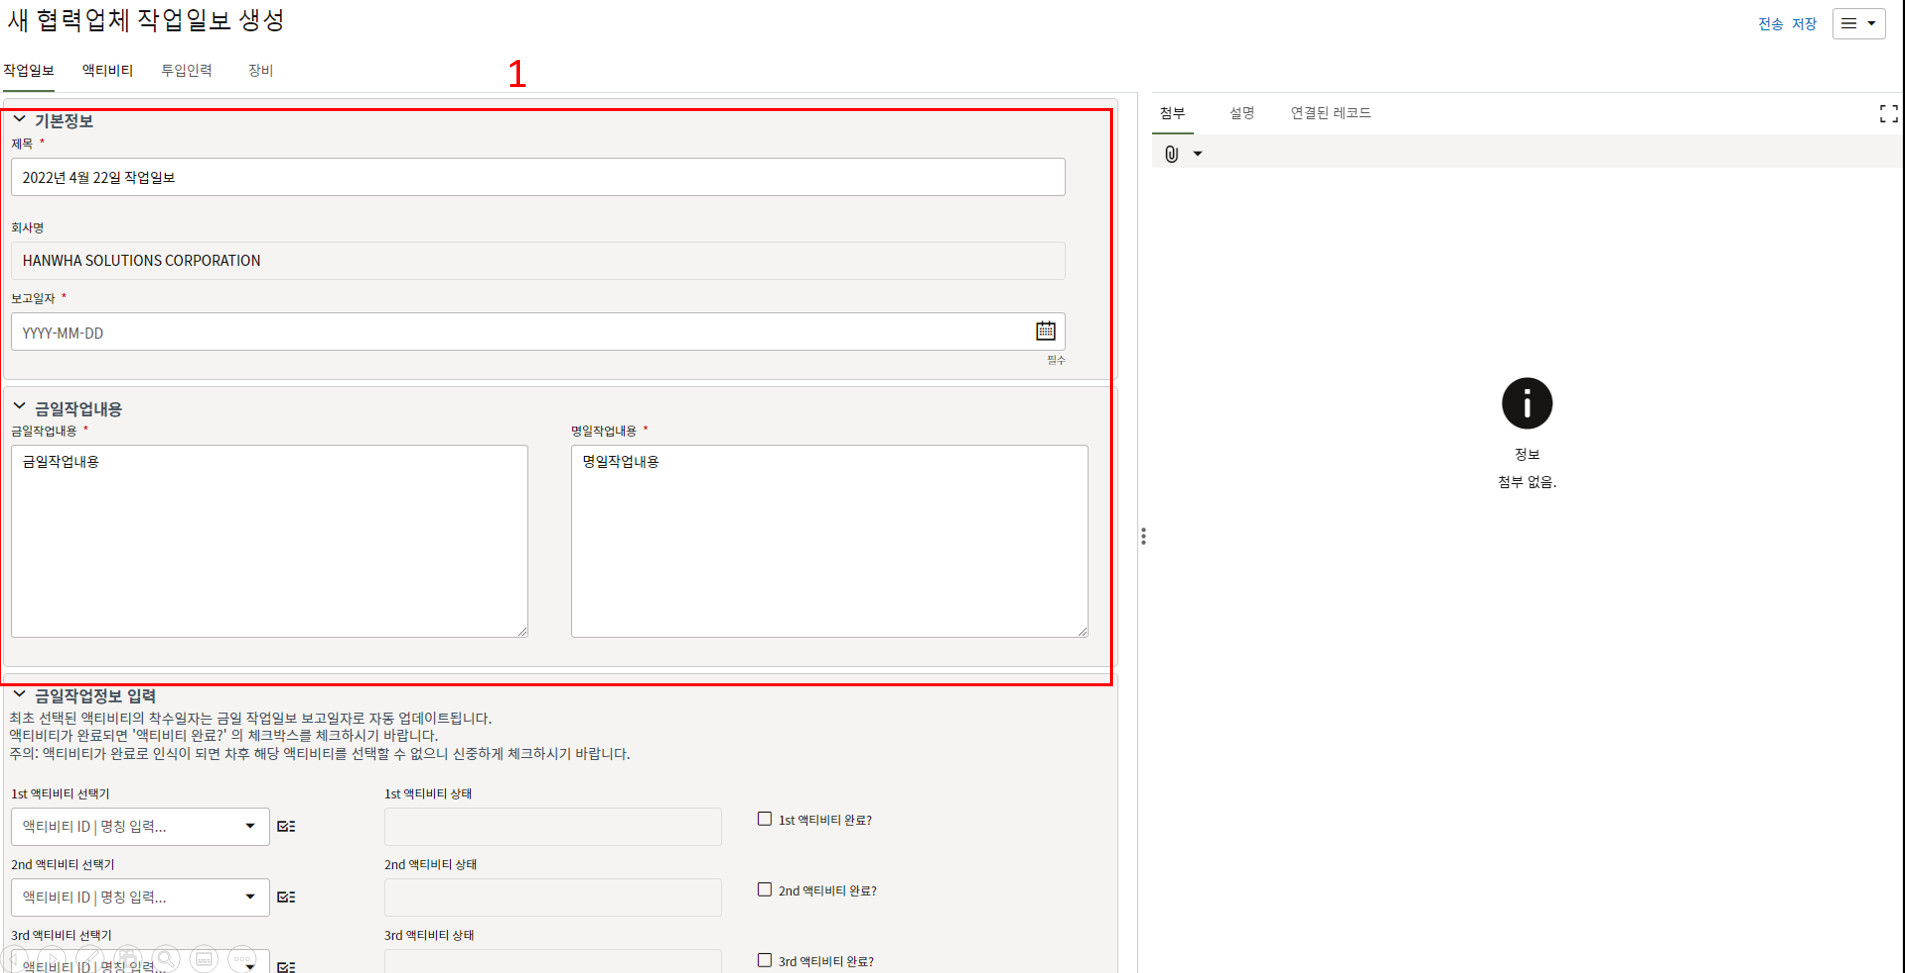Click the paperclip attachment icon
The height and width of the screenshot is (973, 1905).
1171,154
